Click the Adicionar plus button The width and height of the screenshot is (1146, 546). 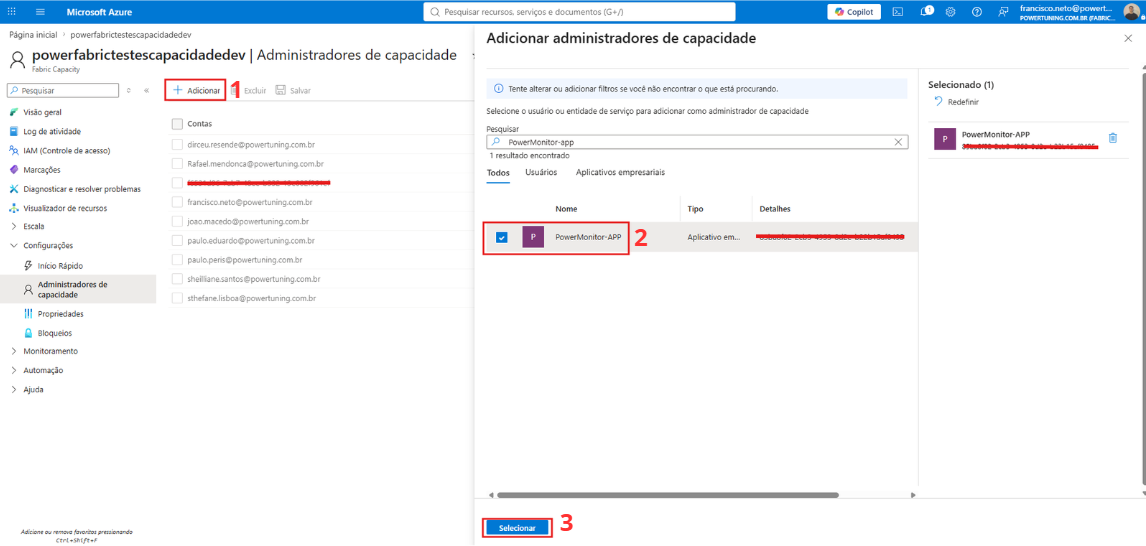click(x=196, y=90)
